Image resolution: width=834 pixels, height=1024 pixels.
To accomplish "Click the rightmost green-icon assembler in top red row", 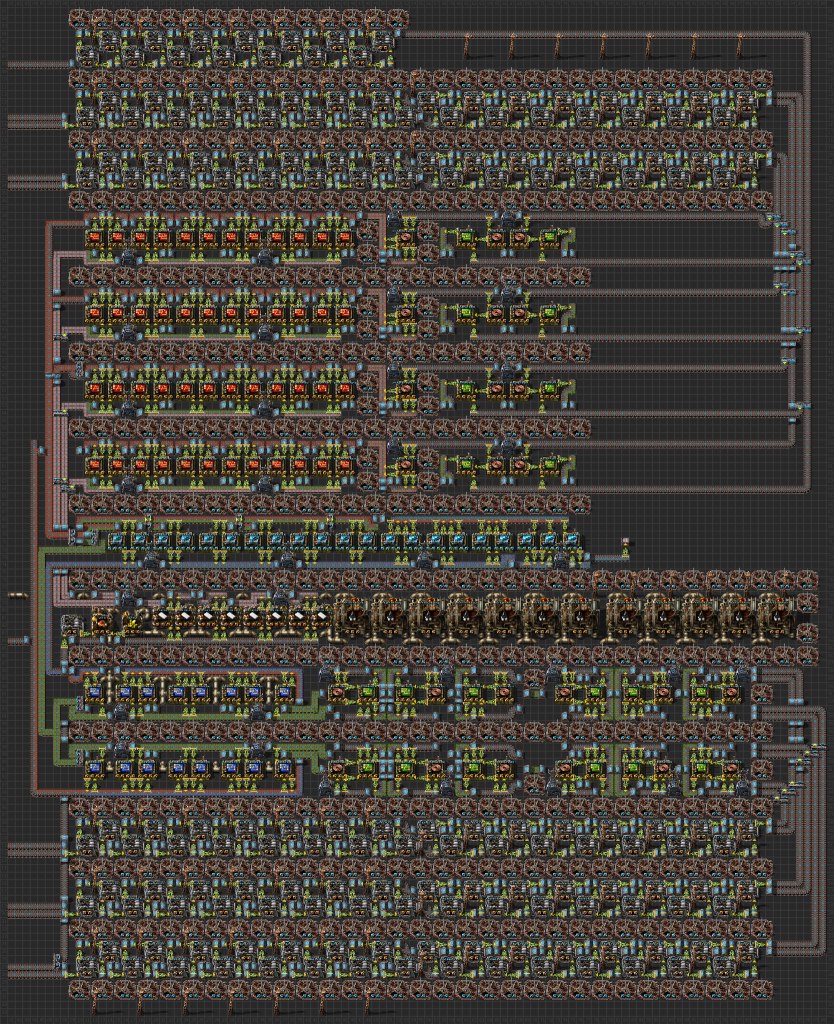I will coord(549,237).
